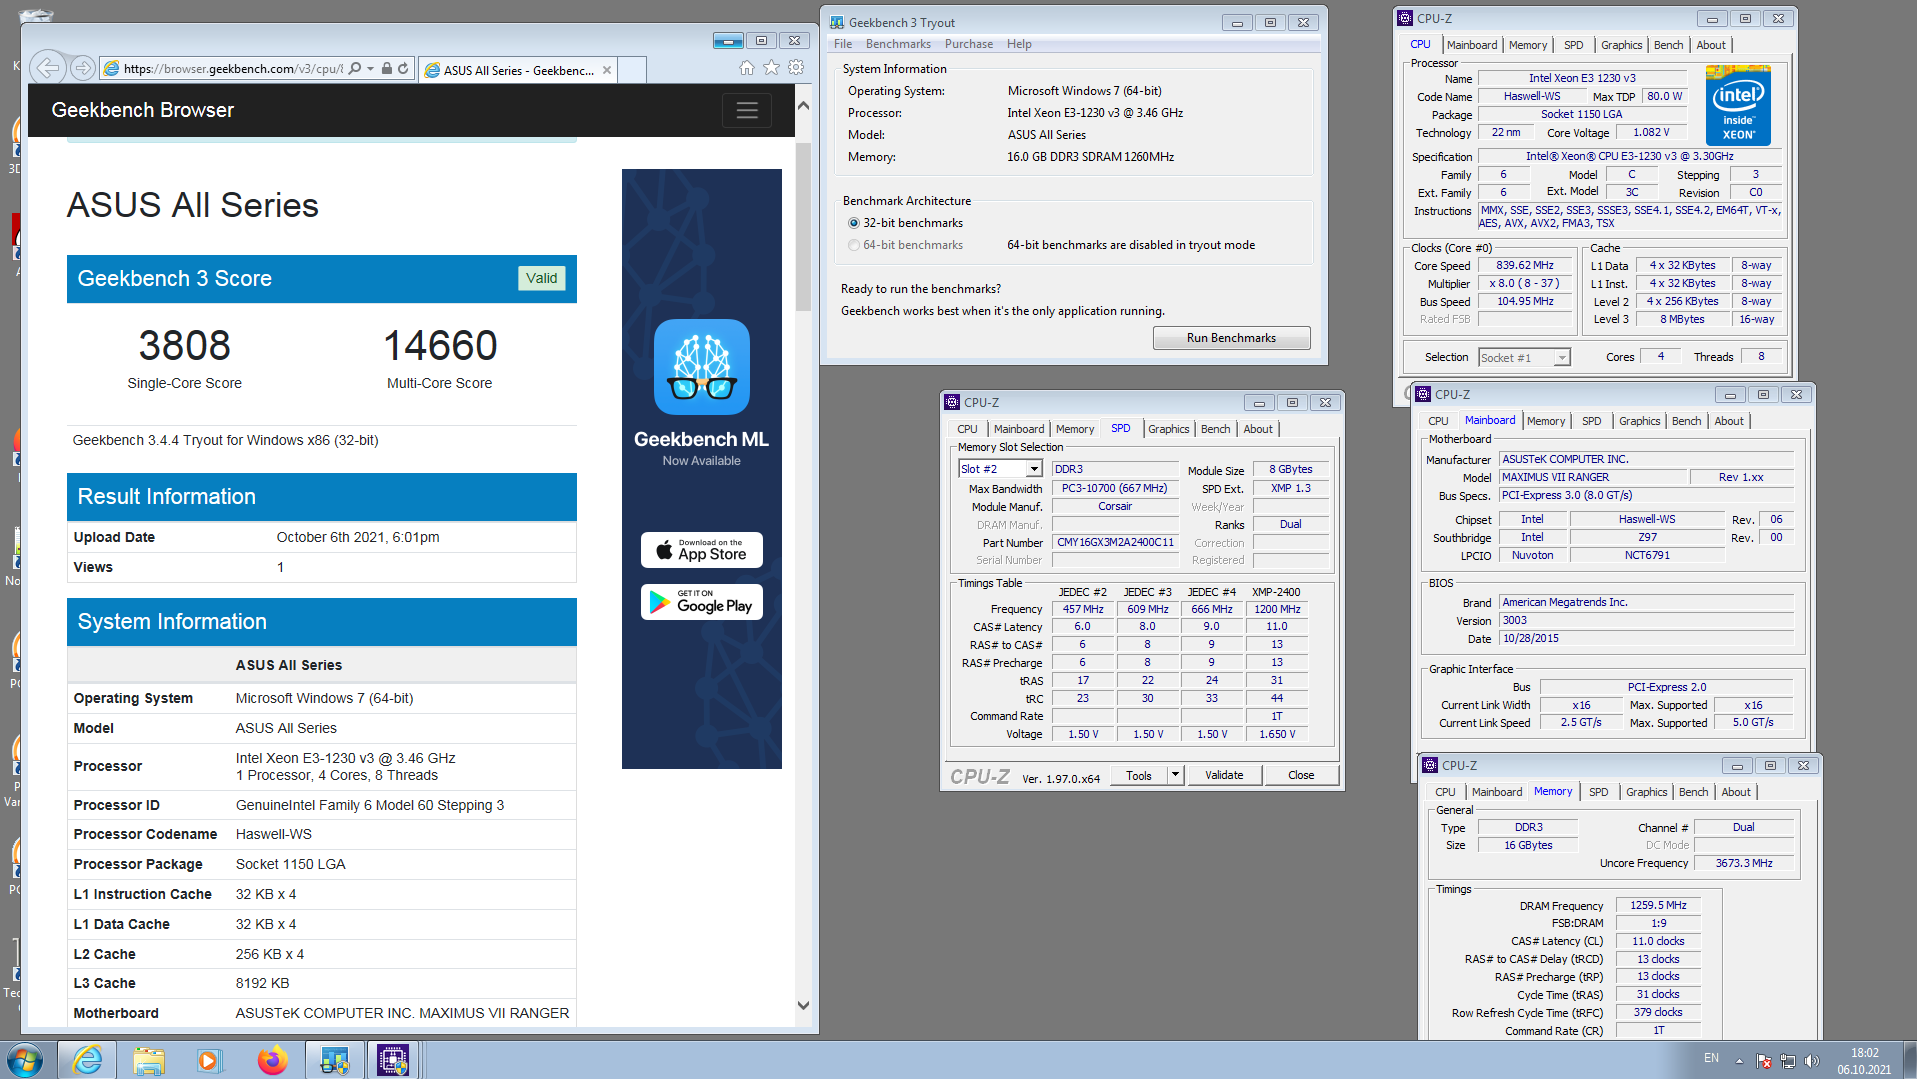Click the Geekbench 3 Tryout title bar icon
1917x1079 pixels.
[x=836, y=22]
